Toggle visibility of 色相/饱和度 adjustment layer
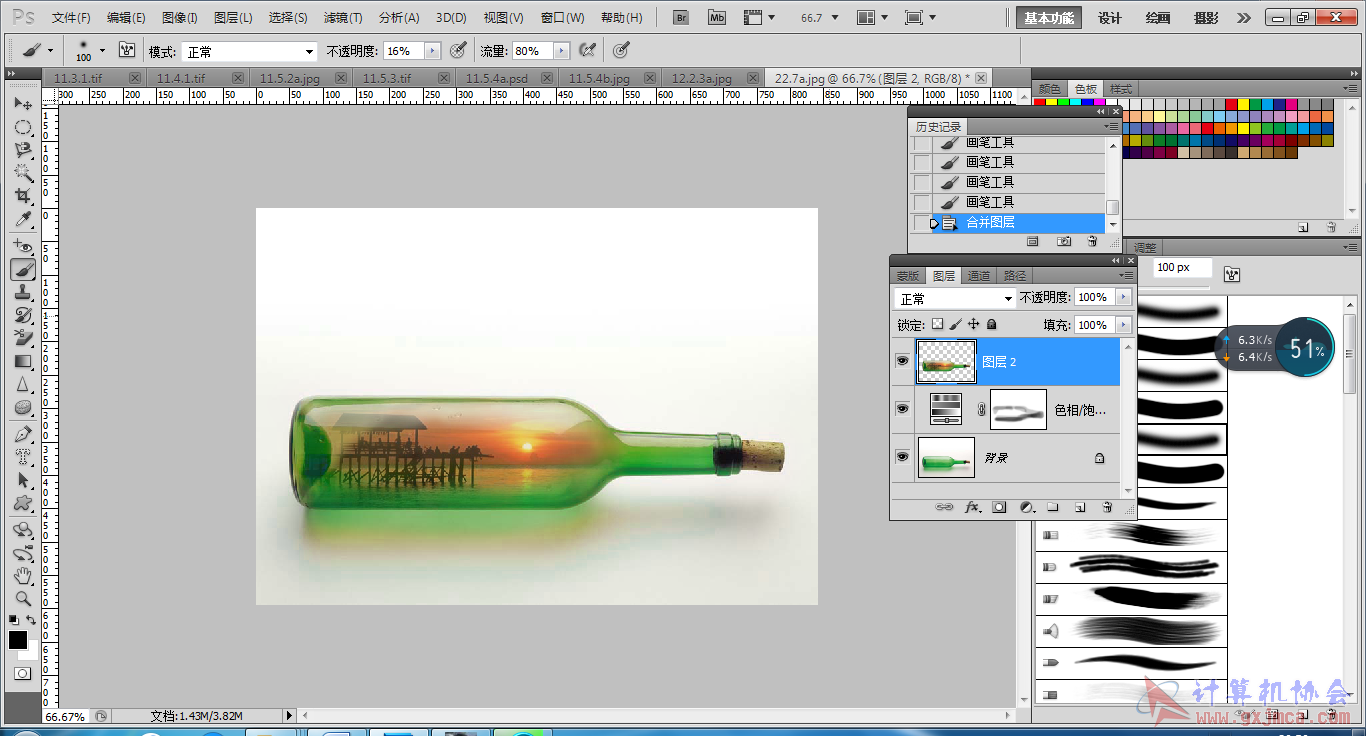 [902, 409]
